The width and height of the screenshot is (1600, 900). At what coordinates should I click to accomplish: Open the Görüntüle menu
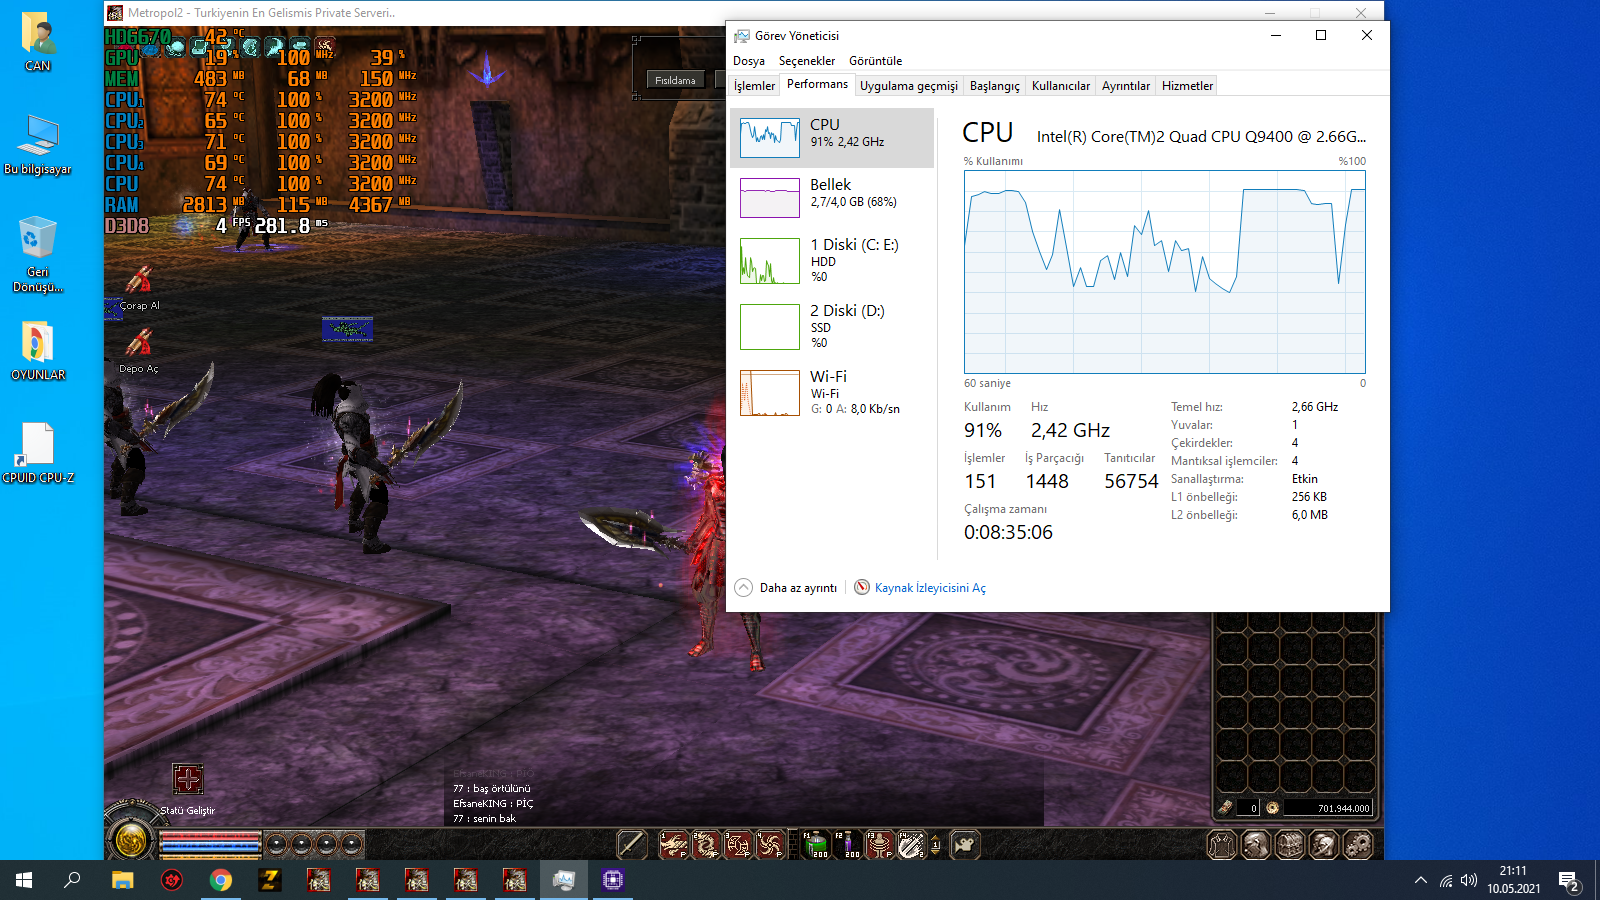[876, 61]
